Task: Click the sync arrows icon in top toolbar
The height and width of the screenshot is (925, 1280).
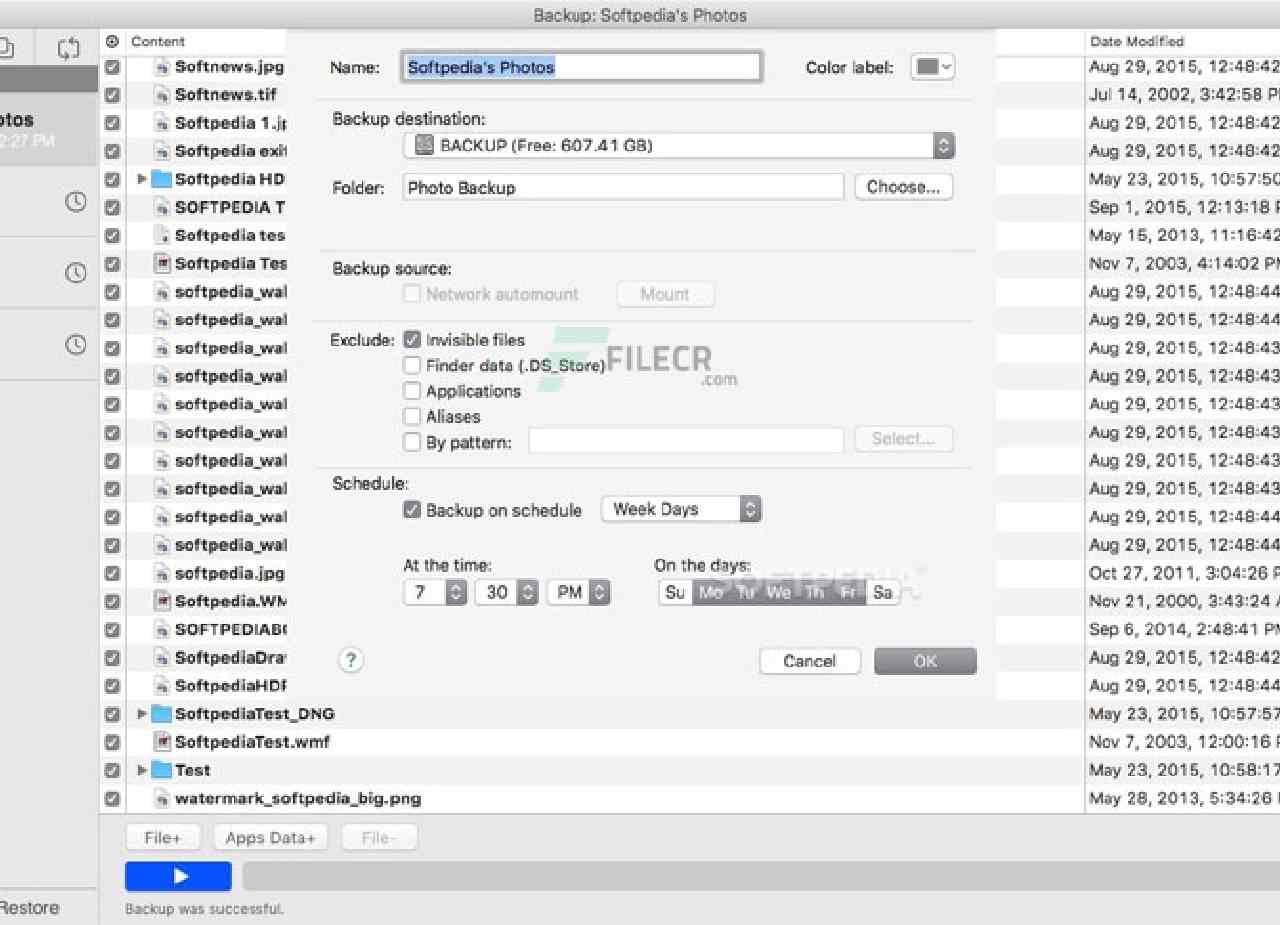Action: 68,47
